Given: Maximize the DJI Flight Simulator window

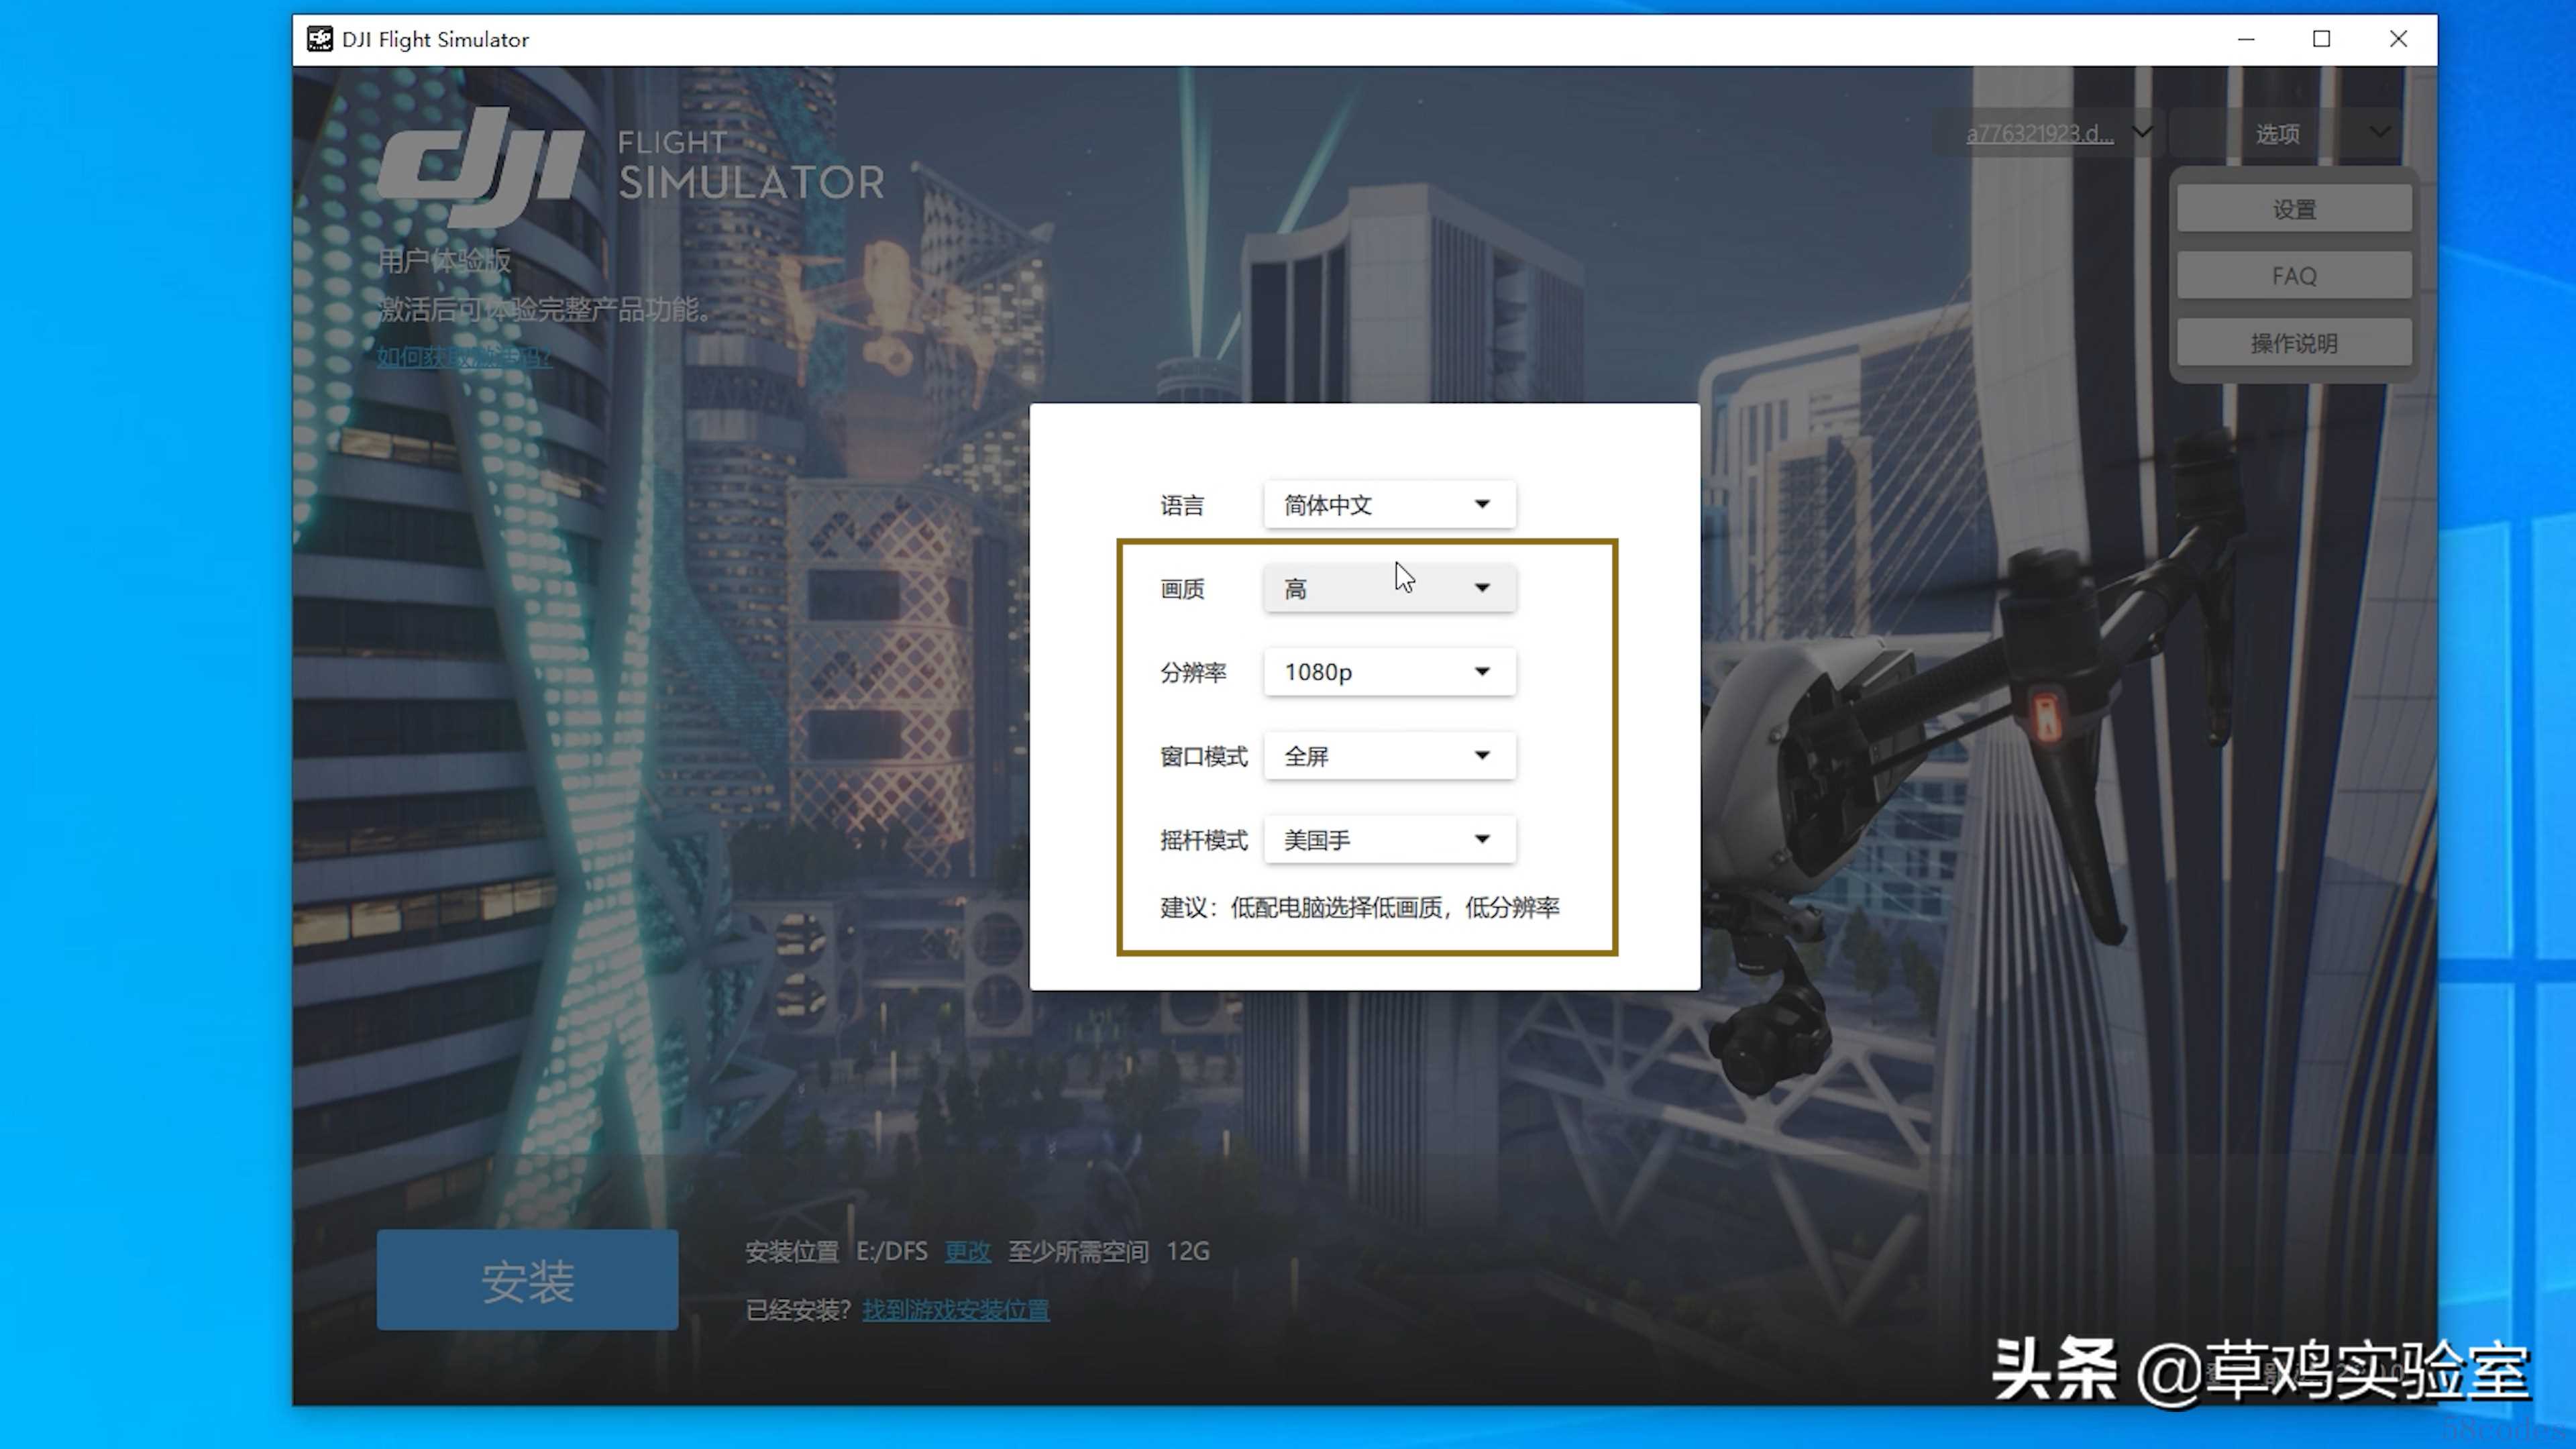Looking at the screenshot, I should click(x=2321, y=39).
